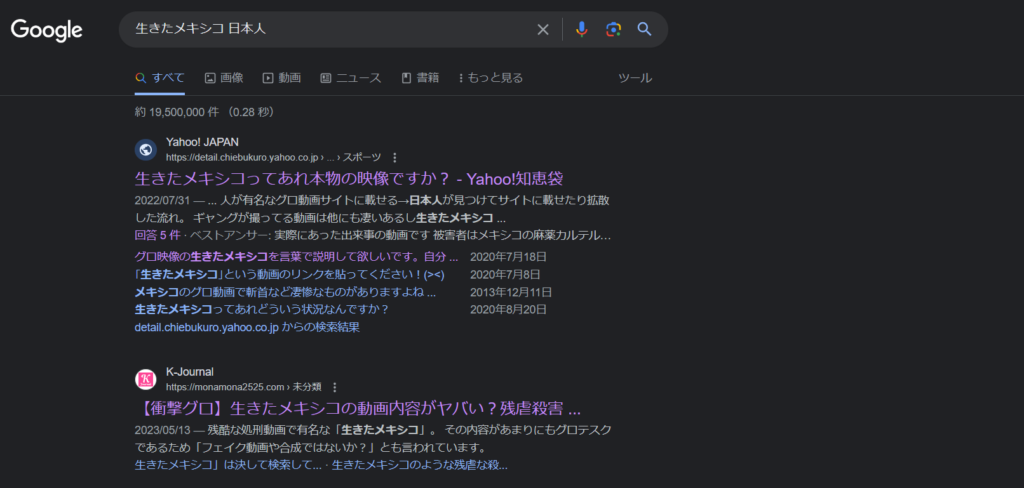Click the 生きたメキシコのような残虐な殺... sublink
This screenshot has height=488, width=1024.
click(420, 466)
